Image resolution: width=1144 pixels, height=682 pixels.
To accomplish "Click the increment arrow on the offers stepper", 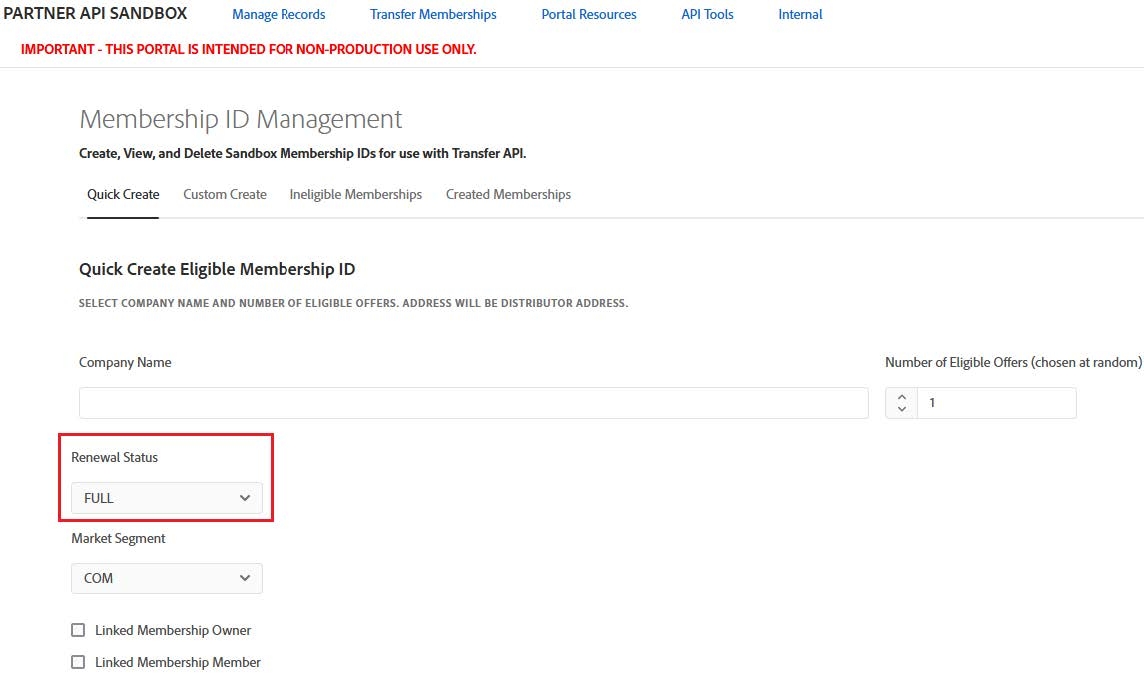I will pyautogui.click(x=901, y=396).
